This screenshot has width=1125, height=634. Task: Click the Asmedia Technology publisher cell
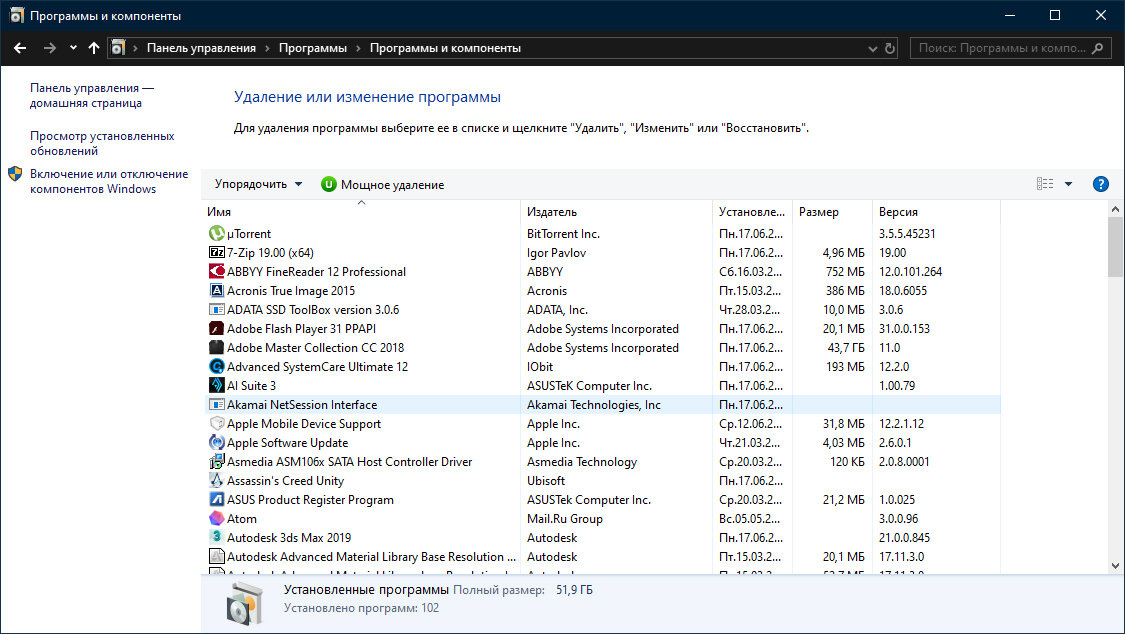point(582,462)
